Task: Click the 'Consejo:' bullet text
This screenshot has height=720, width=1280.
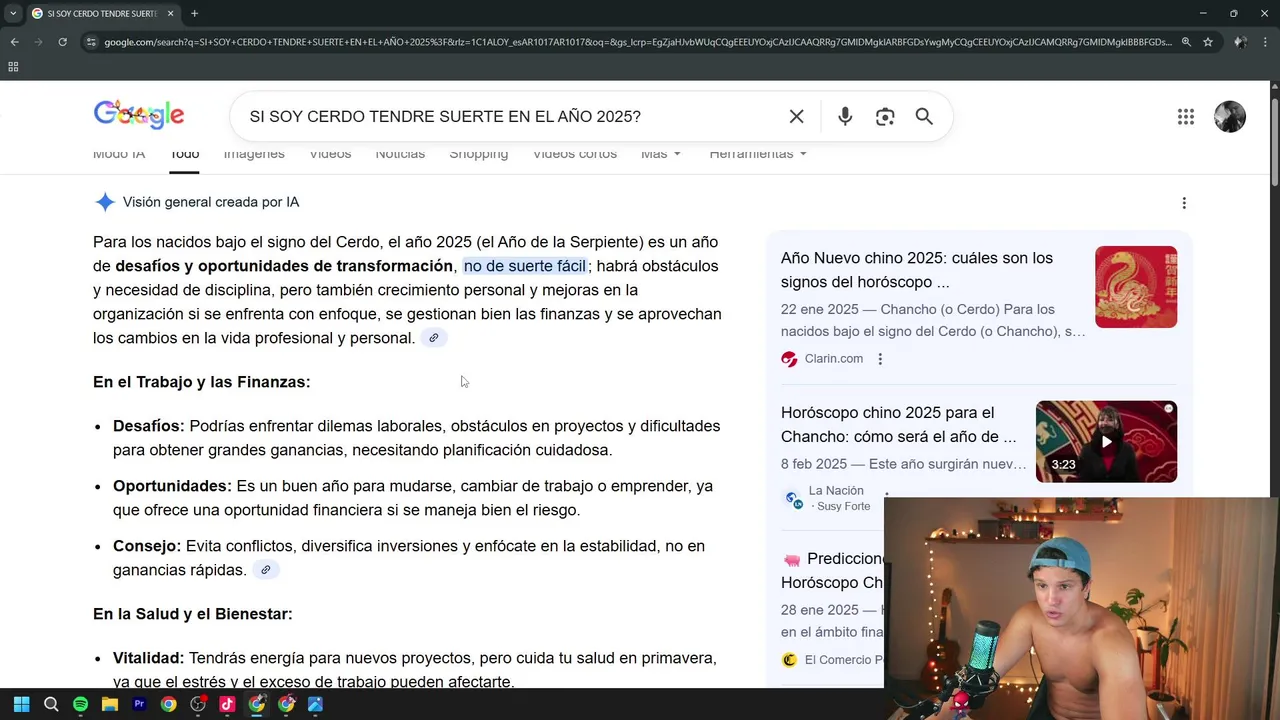Action: (x=147, y=546)
